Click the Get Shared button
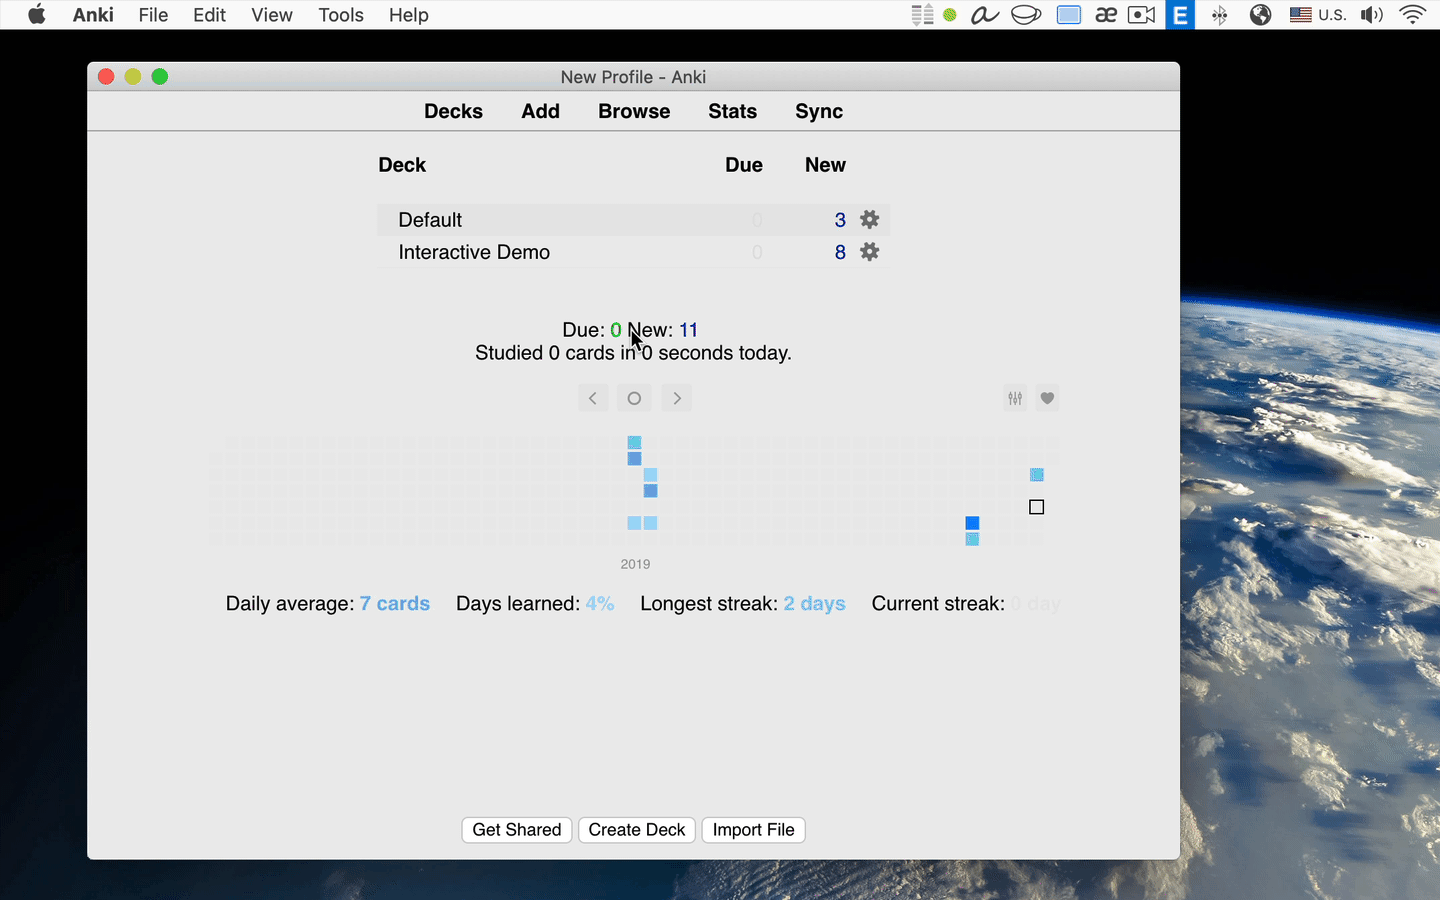 (x=517, y=830)
